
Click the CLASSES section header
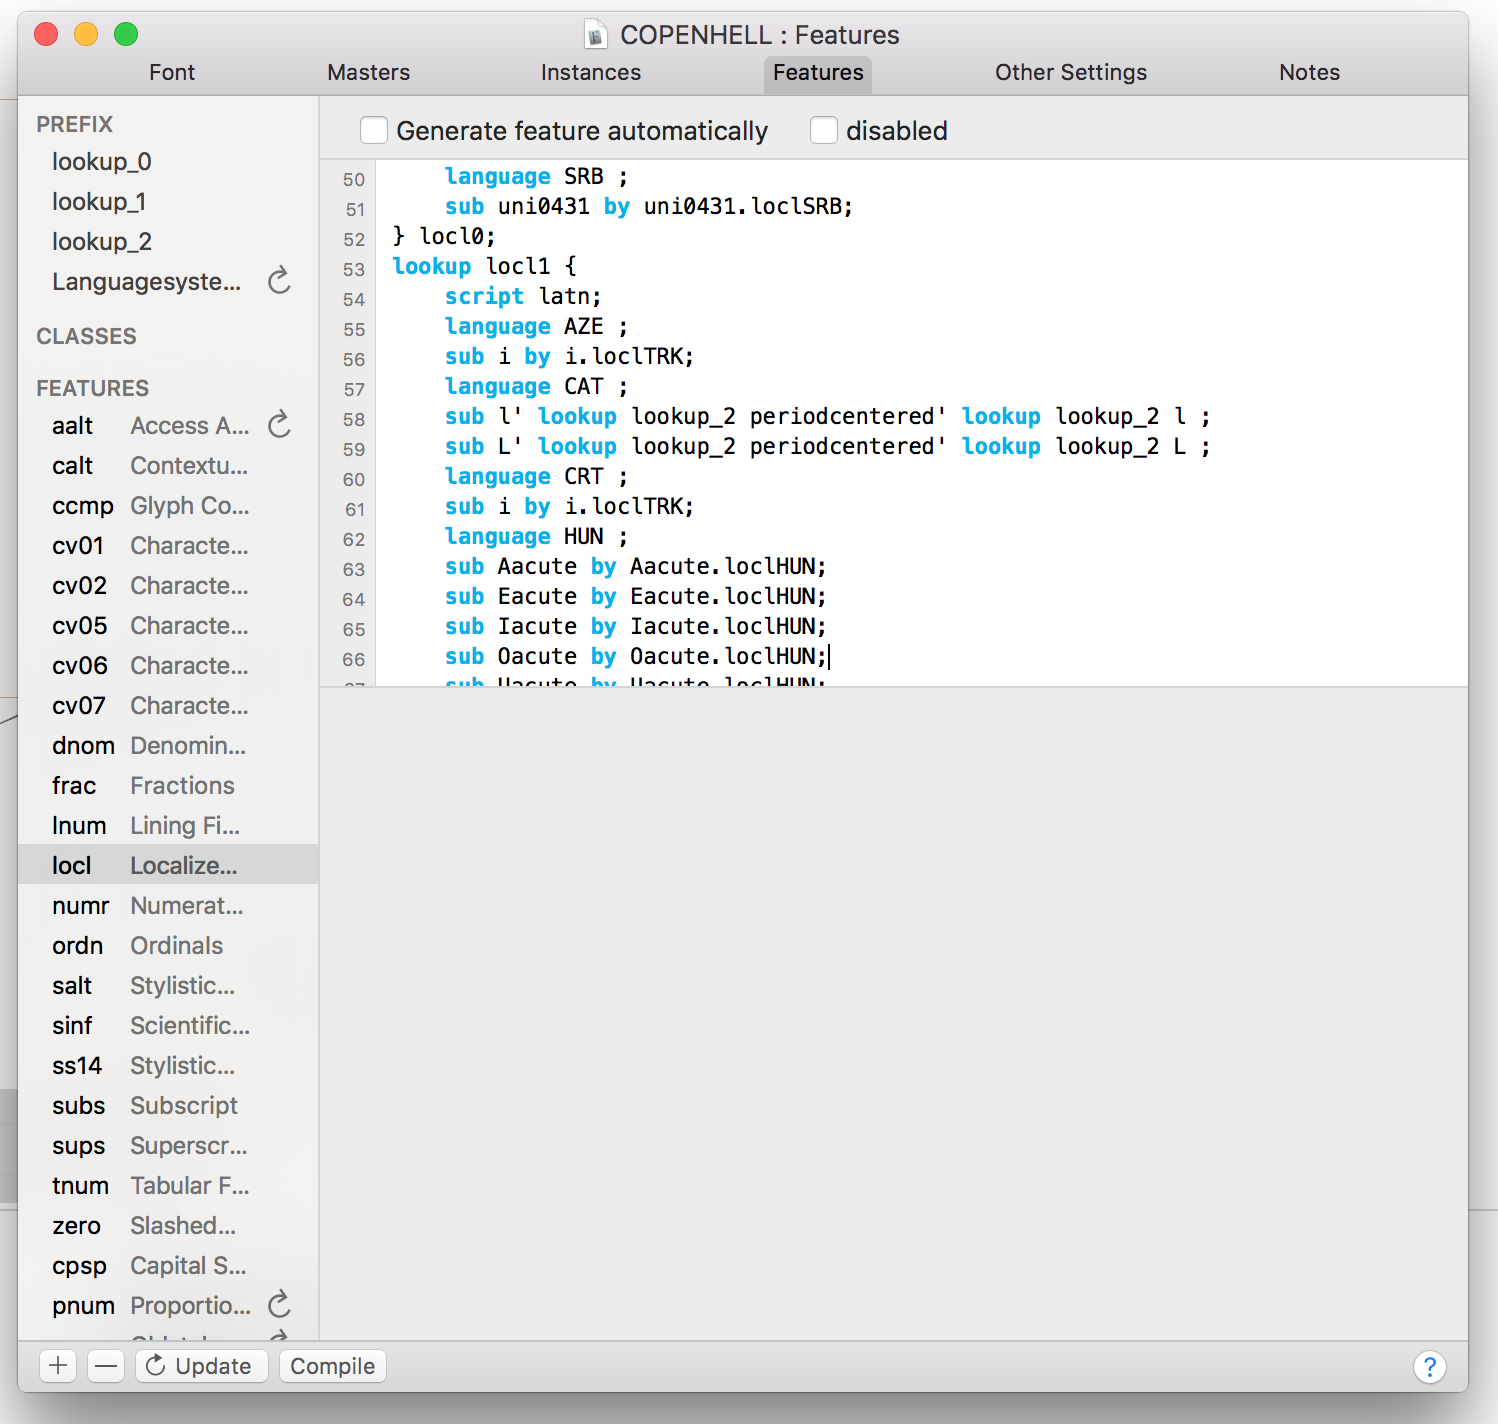coord(87,336)
